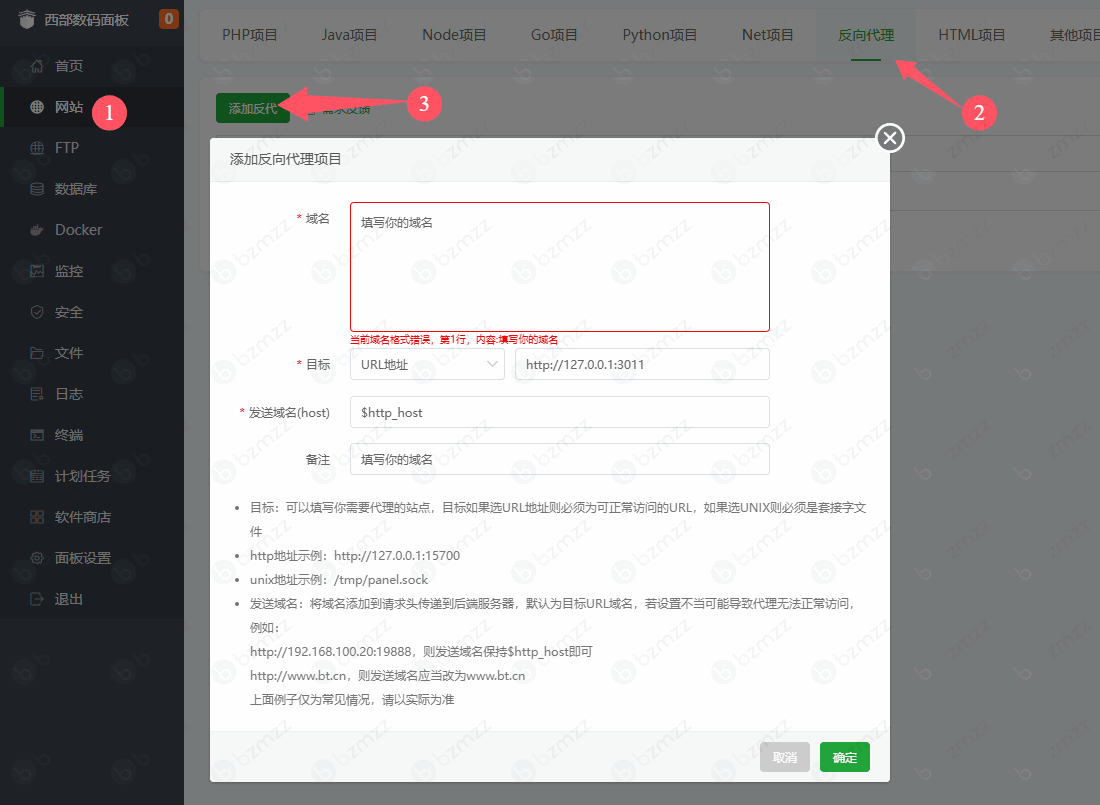
Task: Click the database icon beside 数据库
Action: [x=37, y=189]
